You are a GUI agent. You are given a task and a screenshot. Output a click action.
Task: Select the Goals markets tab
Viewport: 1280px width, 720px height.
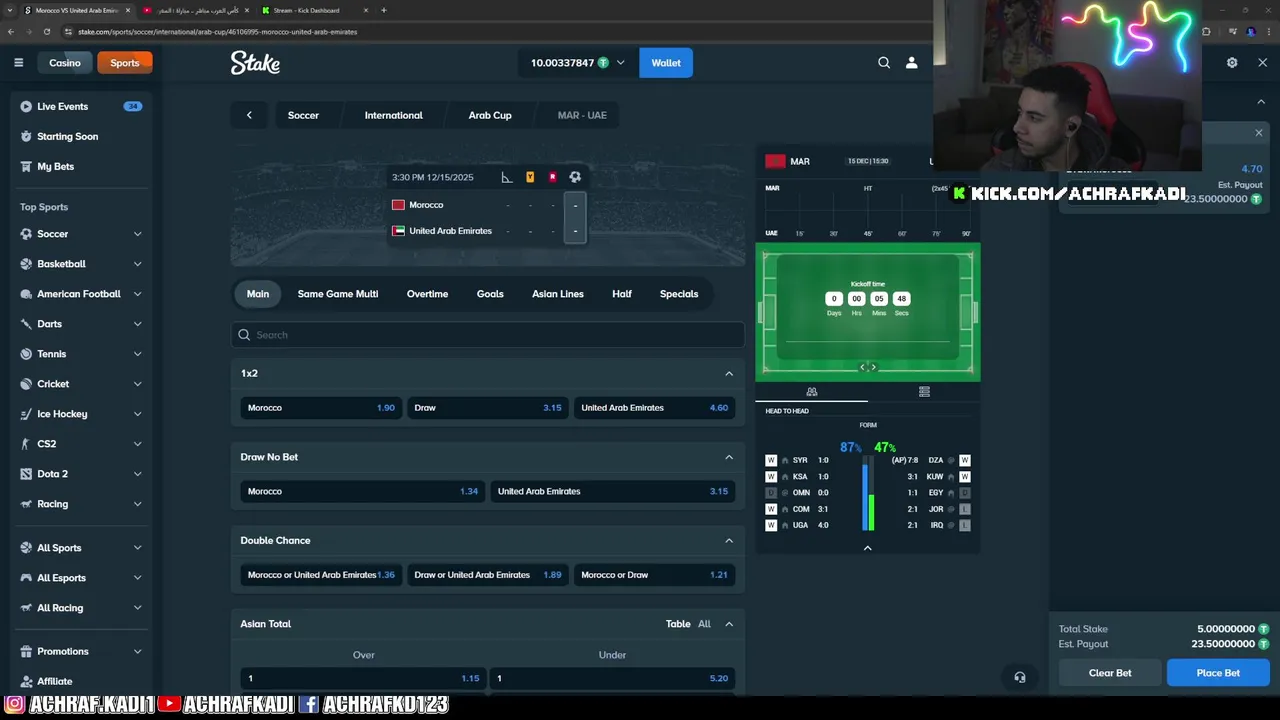click(490, 294)
